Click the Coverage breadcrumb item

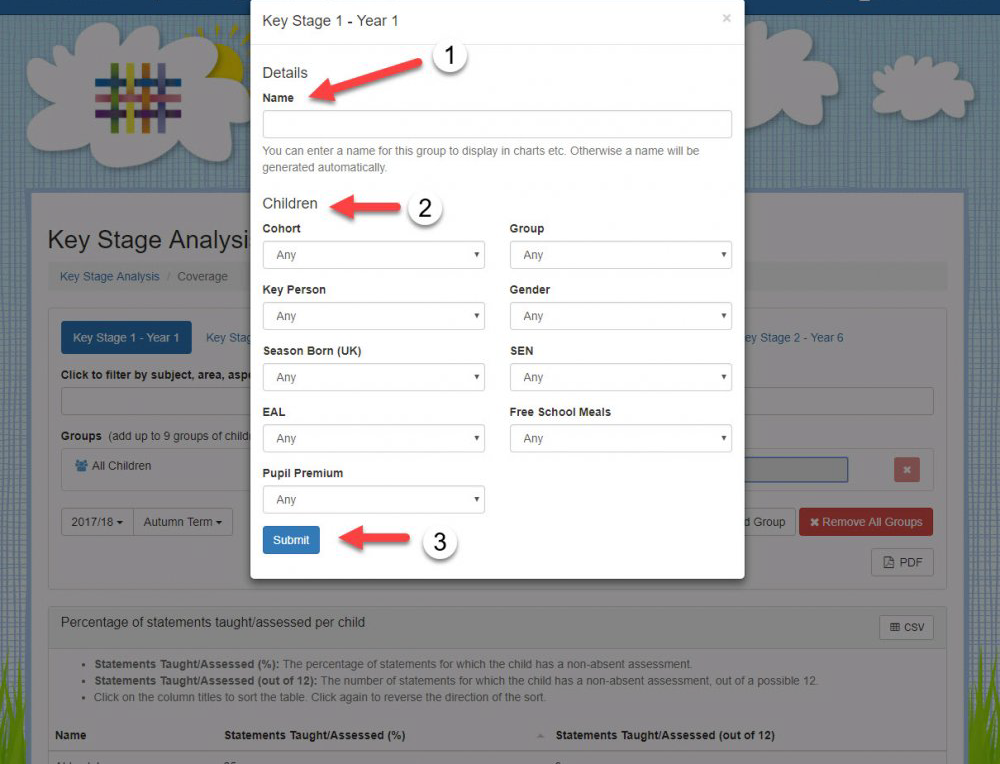tap(202, 276)
